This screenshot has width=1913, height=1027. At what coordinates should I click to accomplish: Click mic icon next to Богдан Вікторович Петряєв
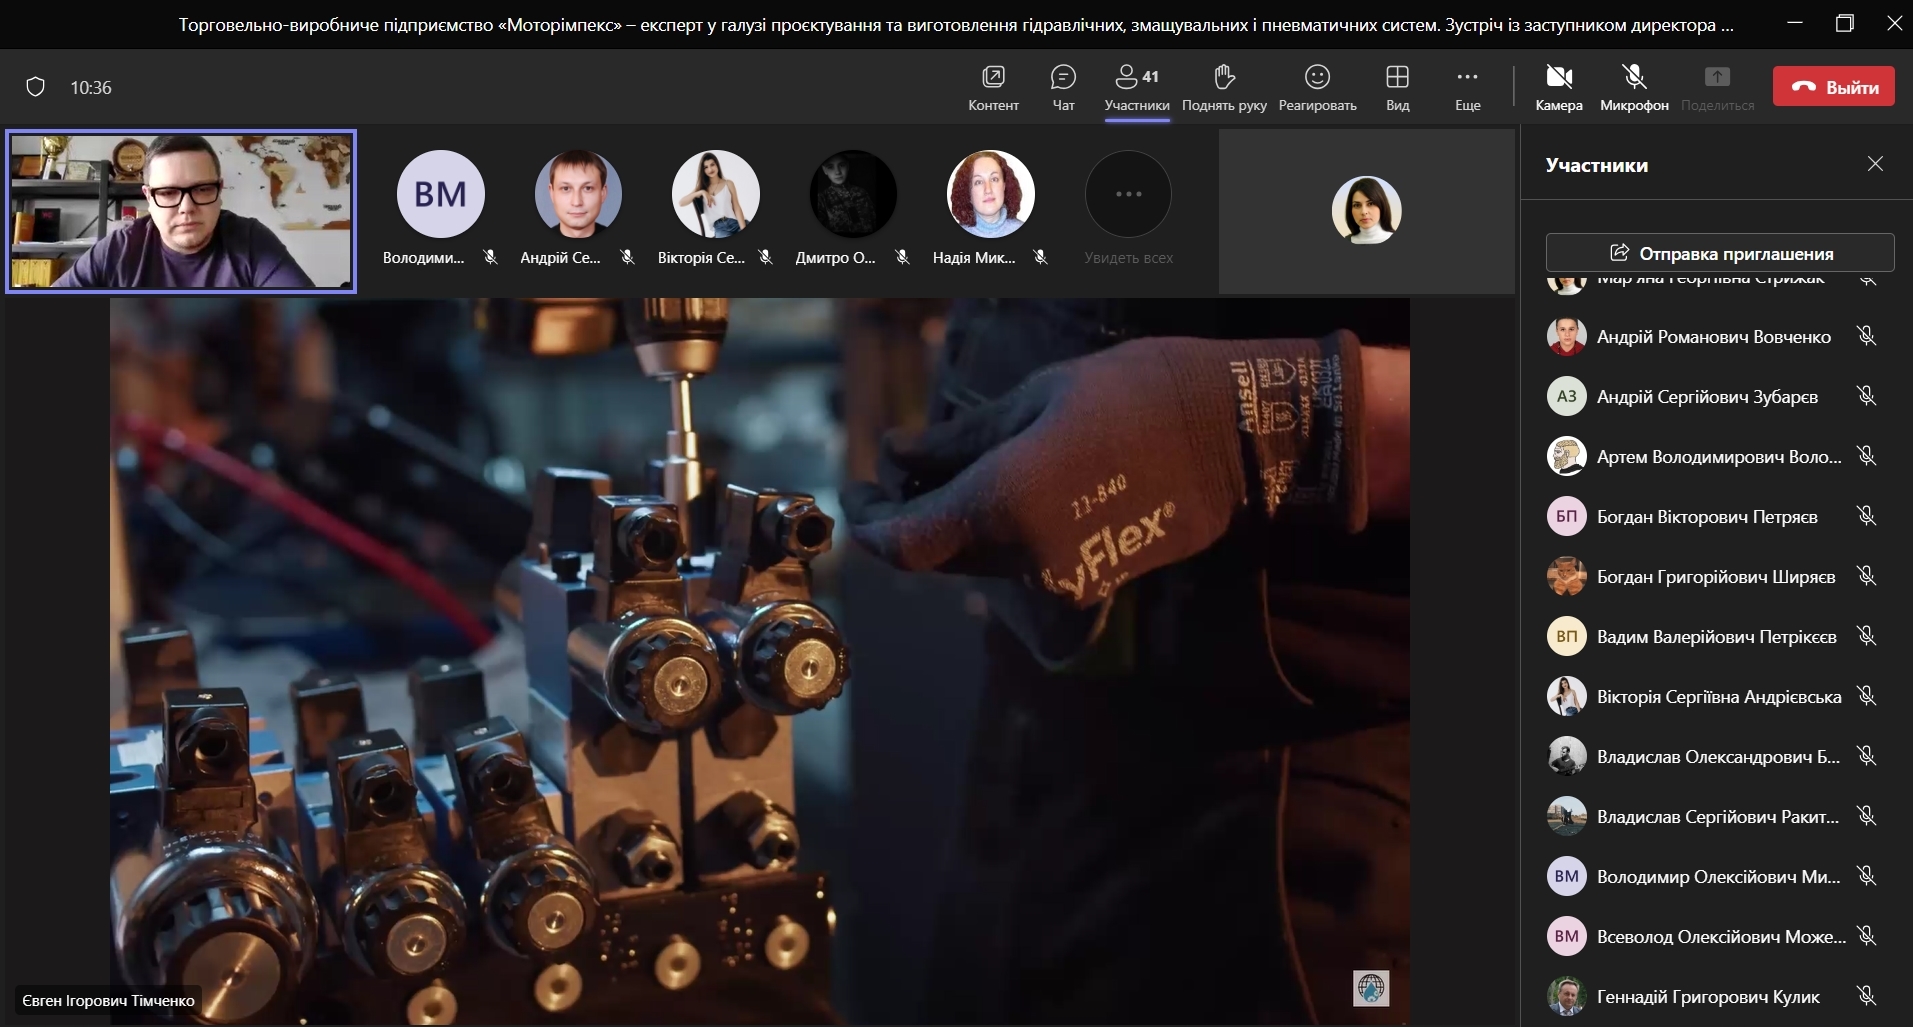1866,516
